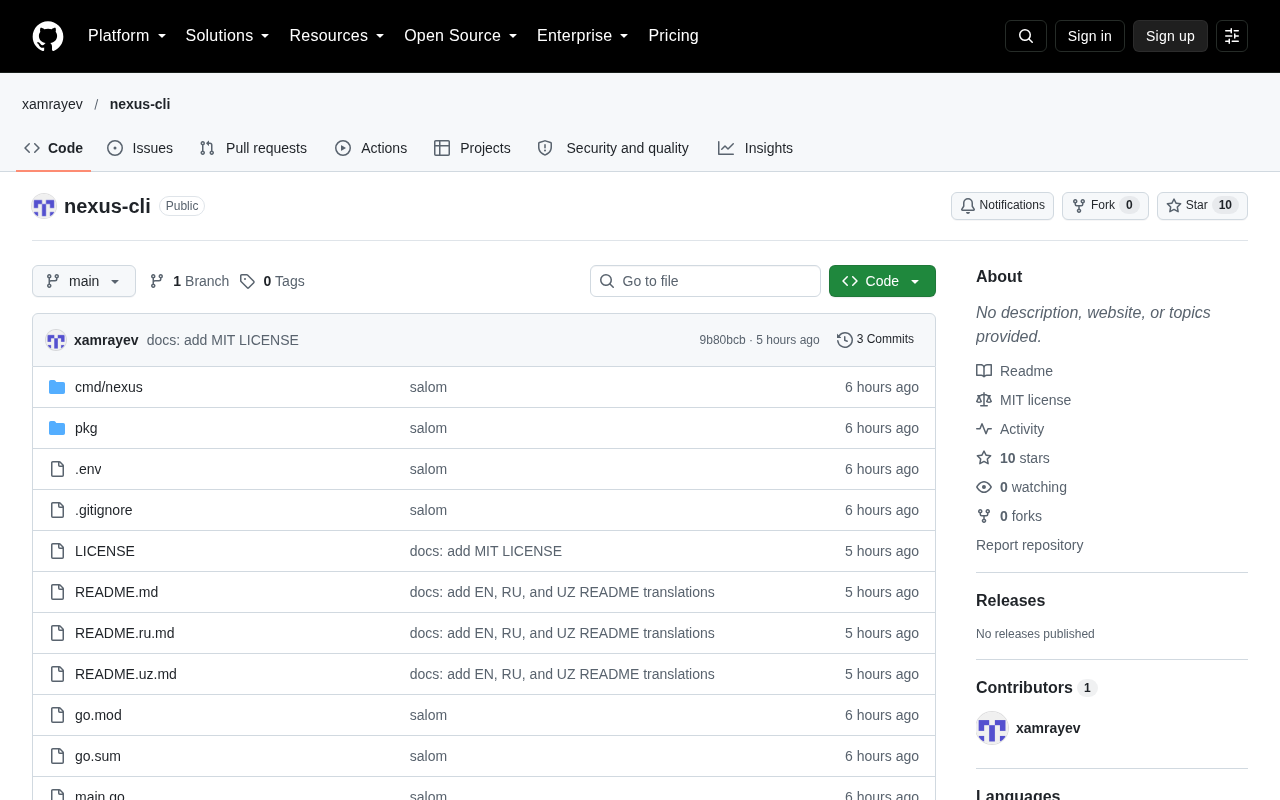This screenshot has width=1280, height=800.
Task: Switch to the Issues tab
Action: (x=140, y=148)
